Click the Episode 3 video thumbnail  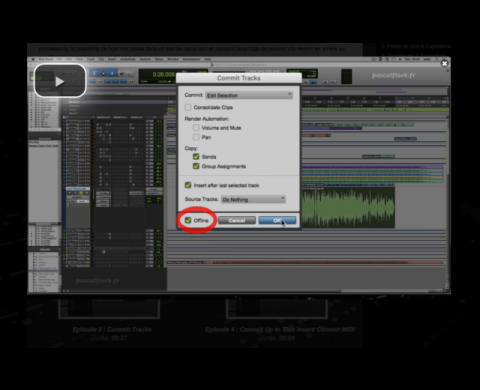pos(109,308)
